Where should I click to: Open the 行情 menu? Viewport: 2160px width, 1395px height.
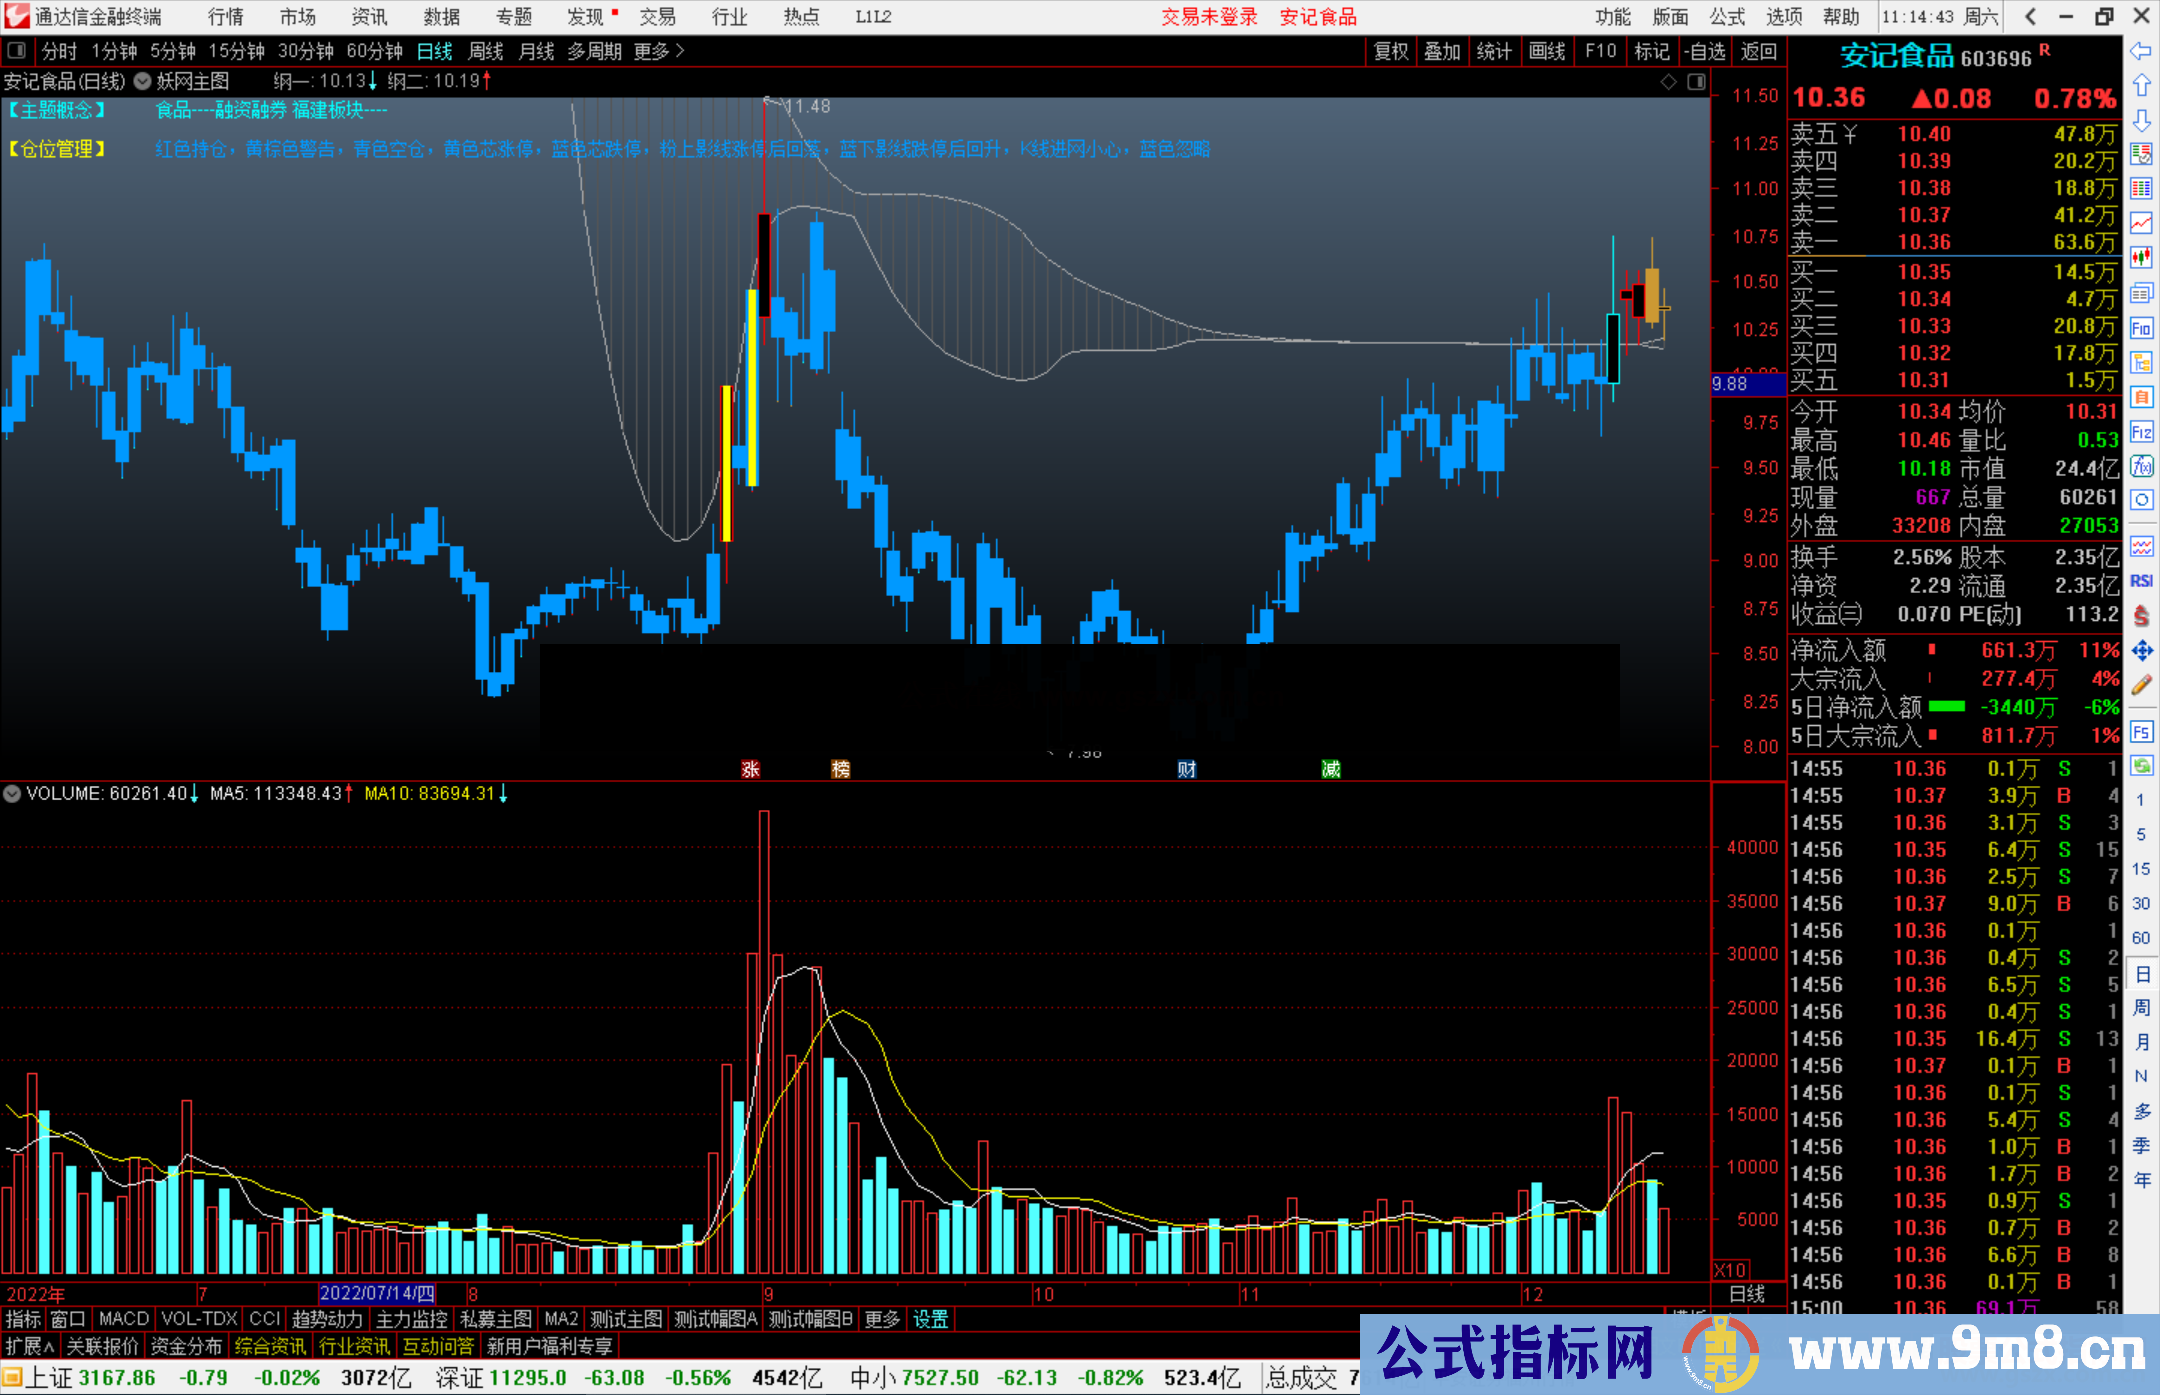226,17
